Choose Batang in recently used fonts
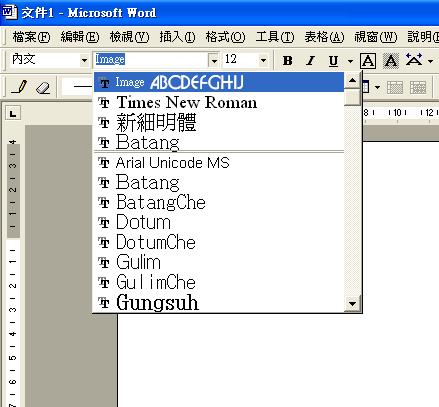Image resolution: width=439 pixels, height=407 pixels. point(219,142)
